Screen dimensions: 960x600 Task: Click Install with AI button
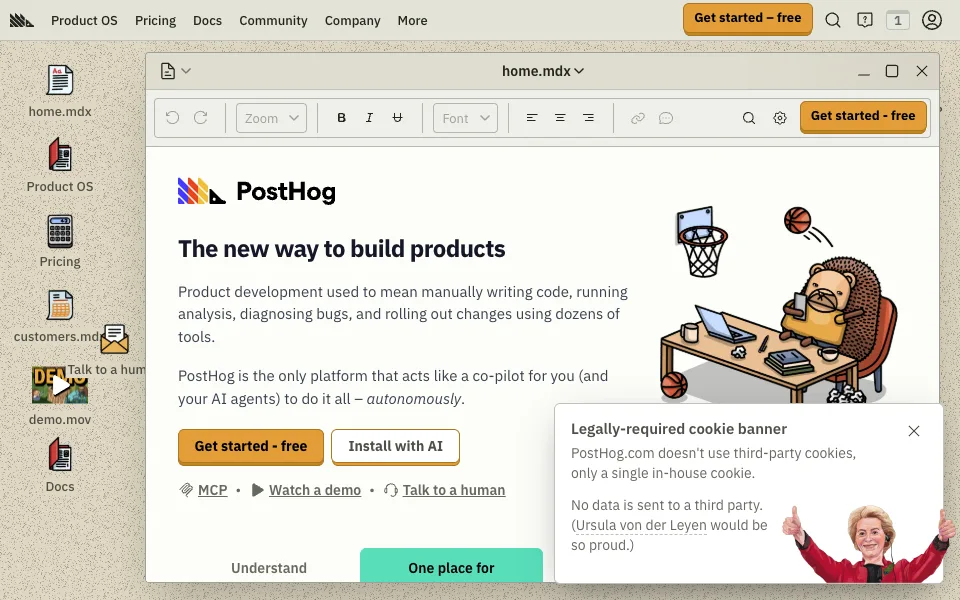click(x=396, y=446)
